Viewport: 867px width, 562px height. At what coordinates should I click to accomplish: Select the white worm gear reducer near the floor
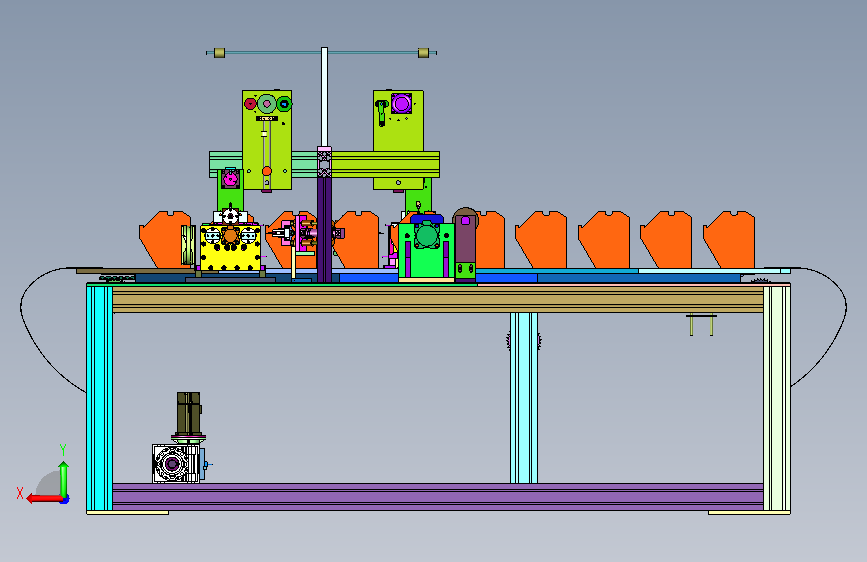175,464
